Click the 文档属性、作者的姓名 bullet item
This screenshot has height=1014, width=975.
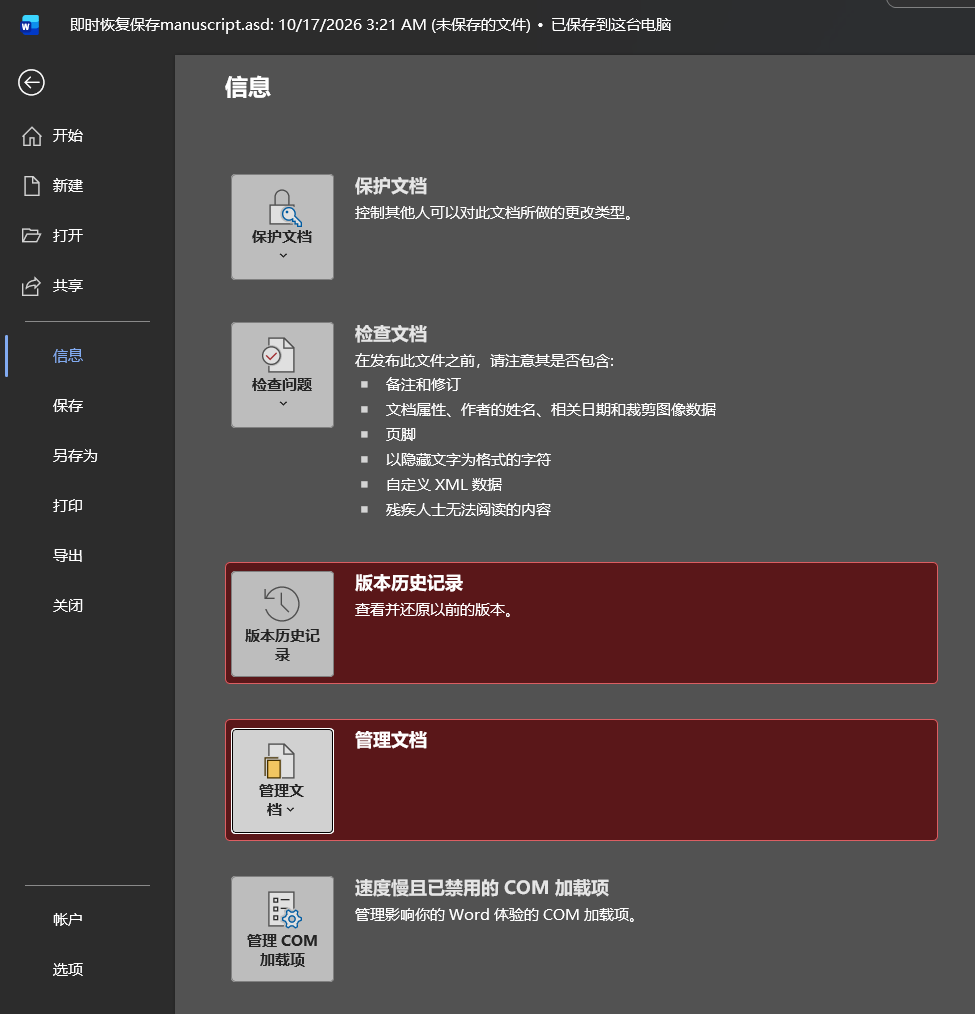tap(550, 410)
